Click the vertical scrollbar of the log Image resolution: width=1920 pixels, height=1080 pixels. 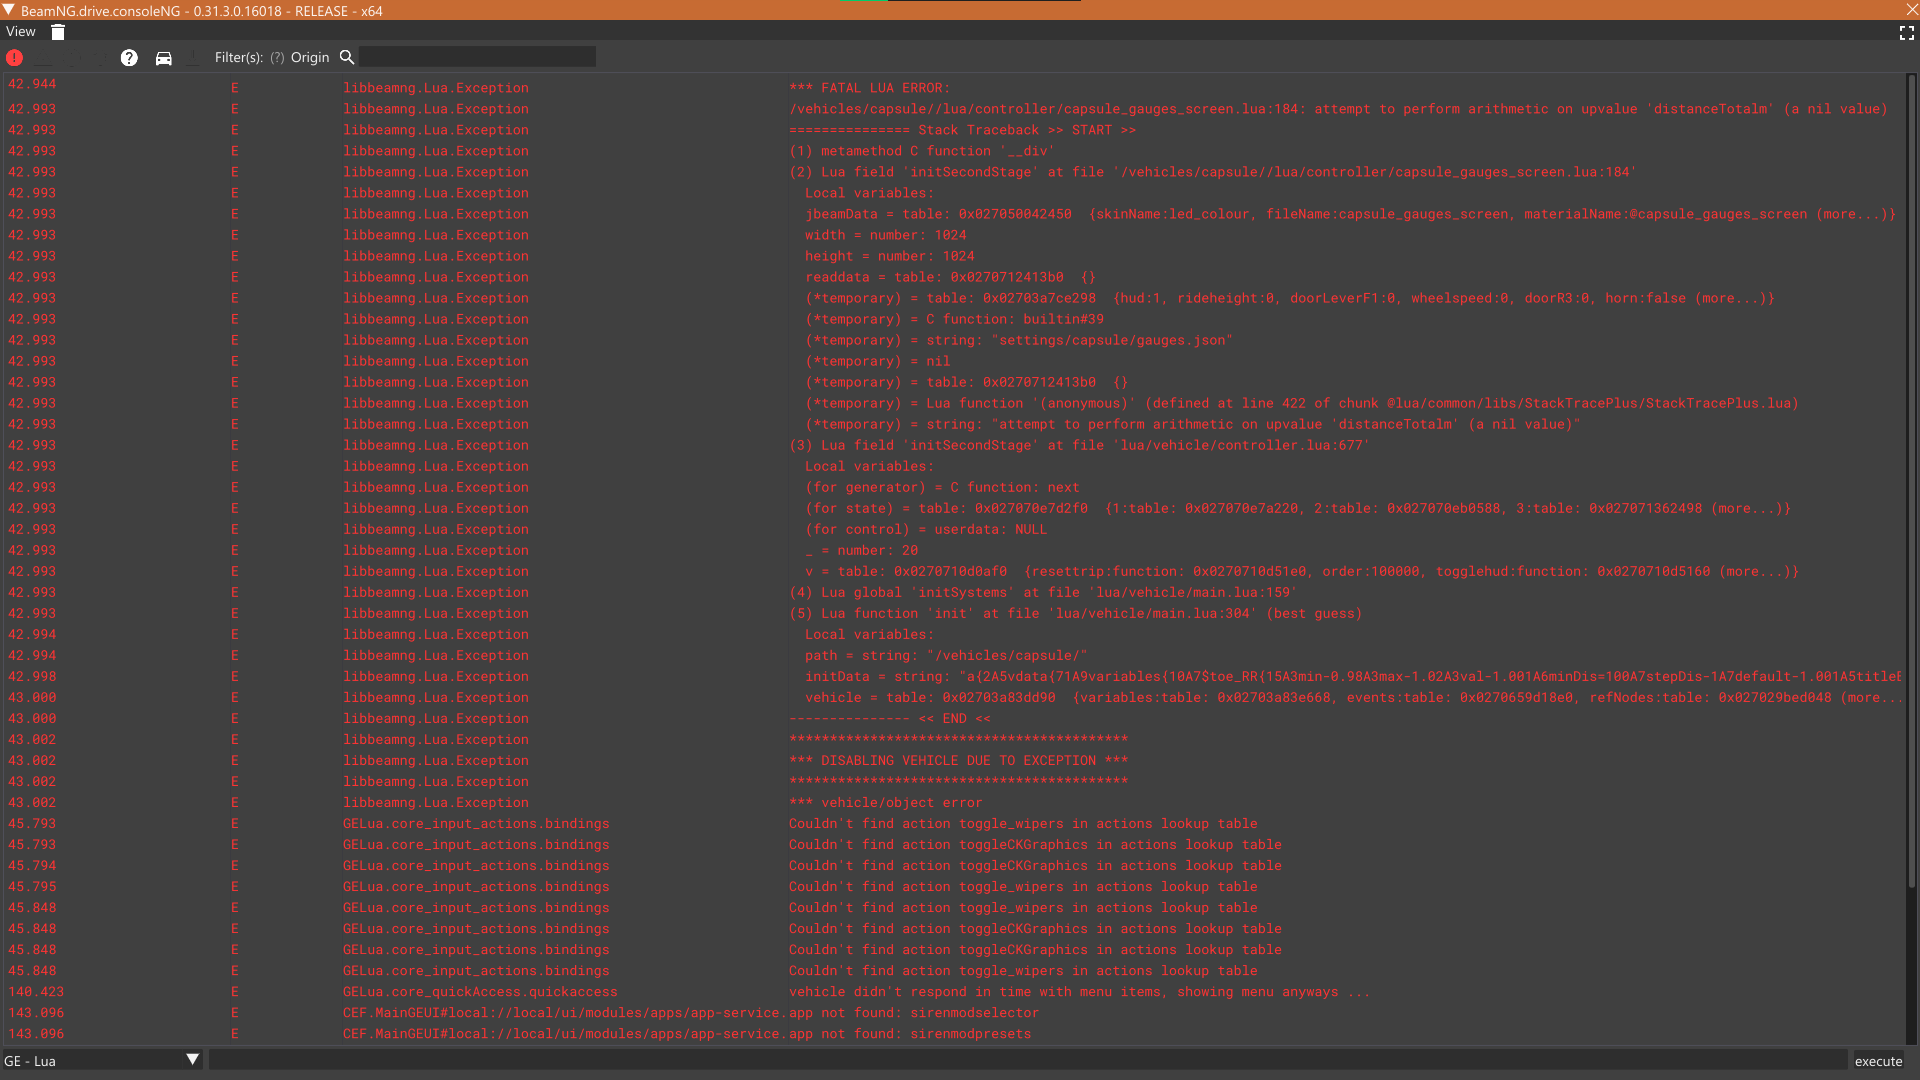tap(1911, 480)
